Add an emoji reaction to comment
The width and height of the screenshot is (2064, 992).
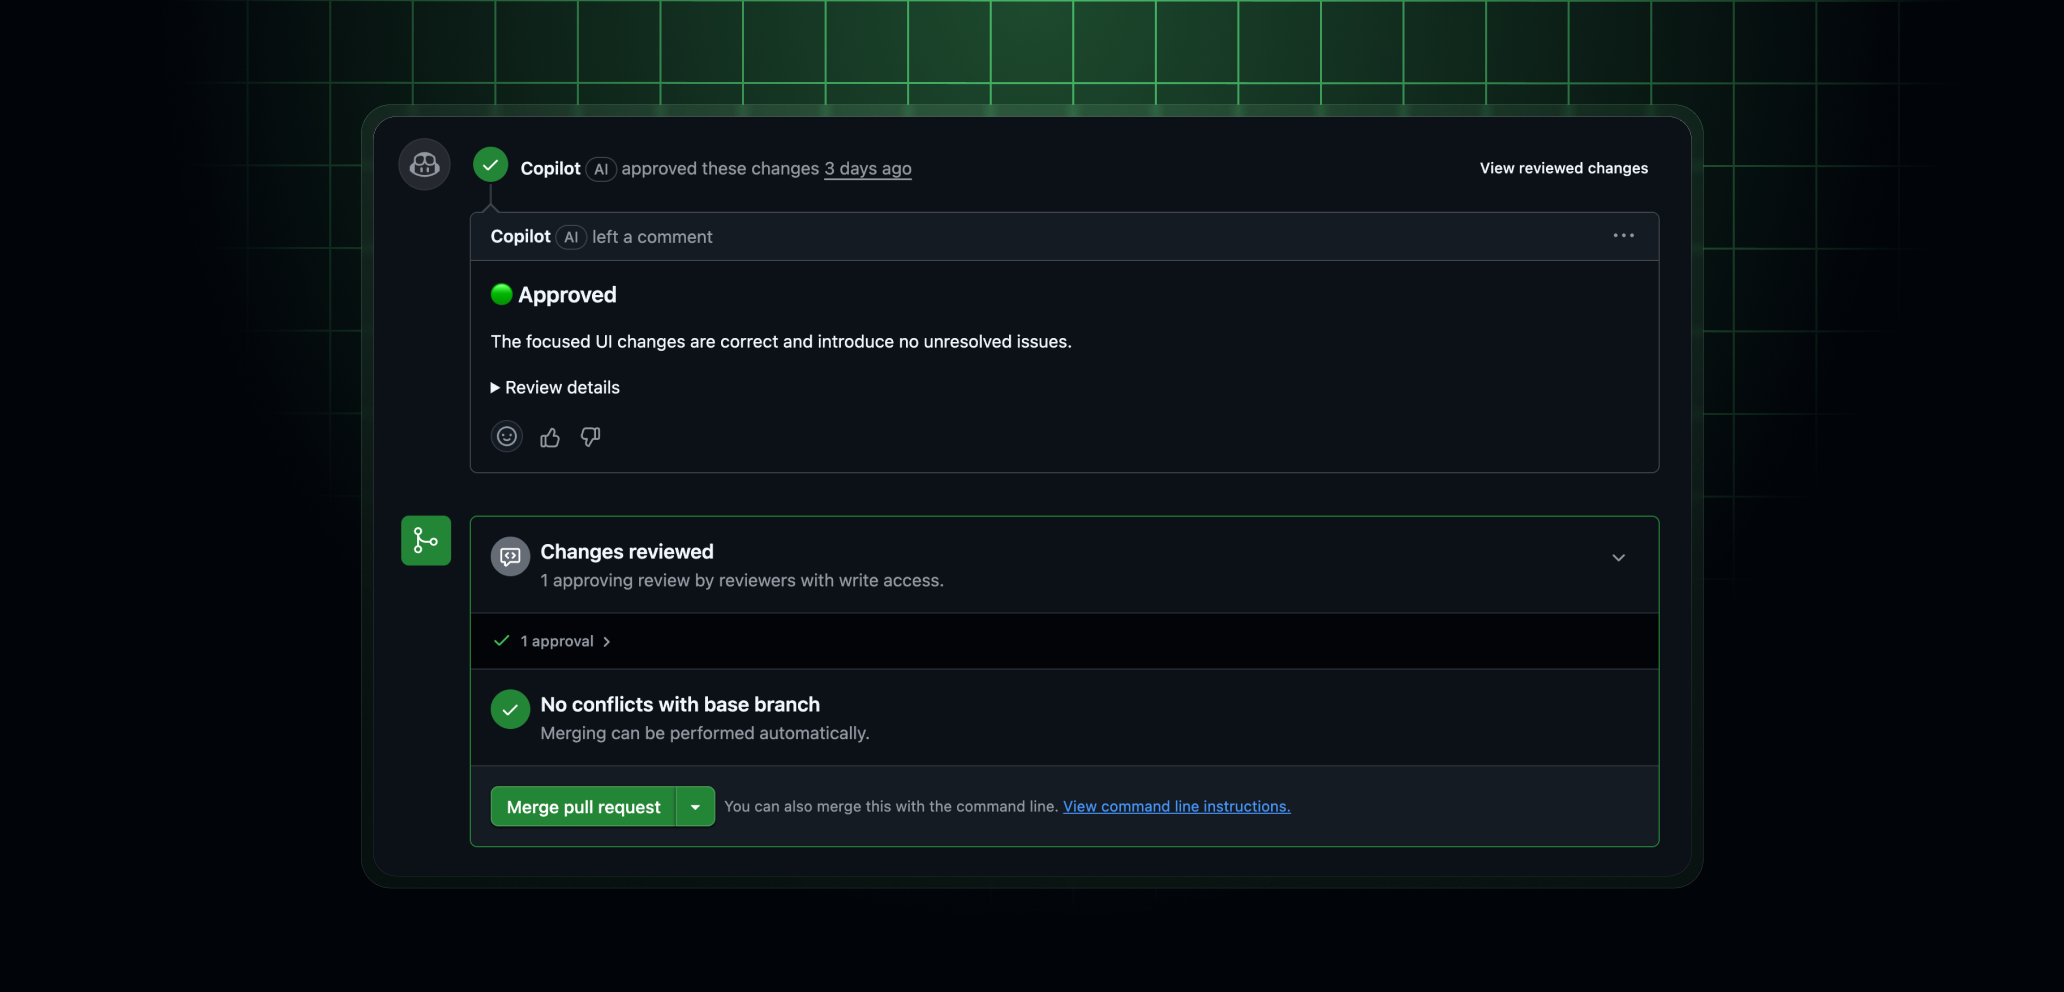point(507,437)
